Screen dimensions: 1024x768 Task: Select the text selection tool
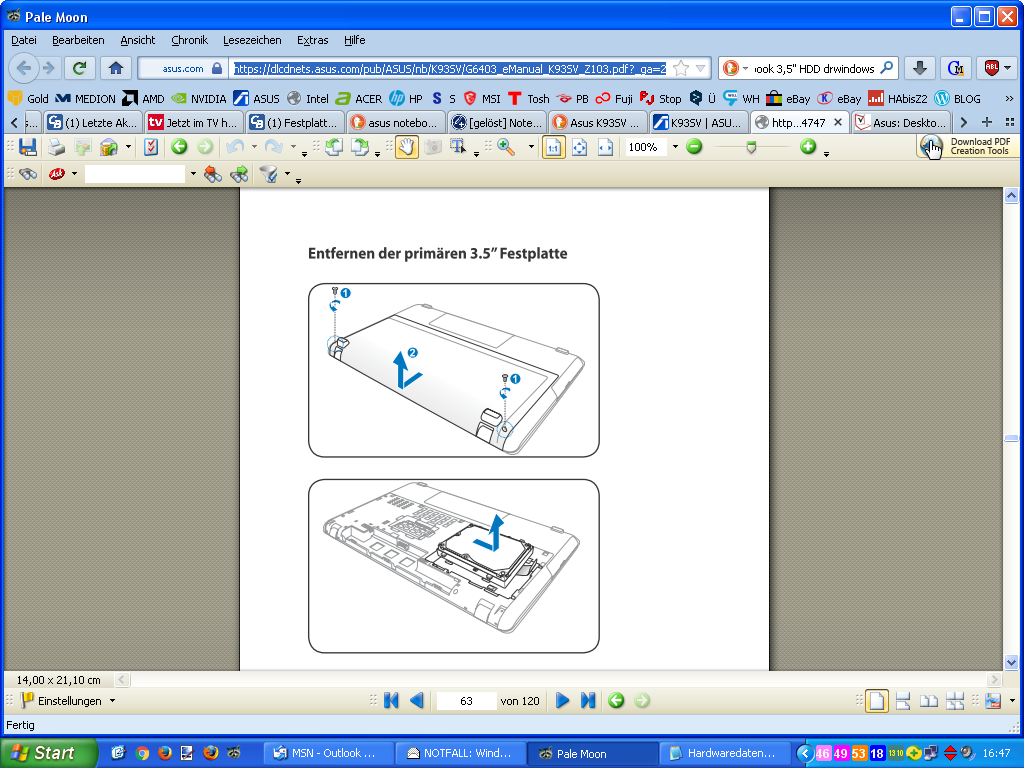click(x=458, y=147)
